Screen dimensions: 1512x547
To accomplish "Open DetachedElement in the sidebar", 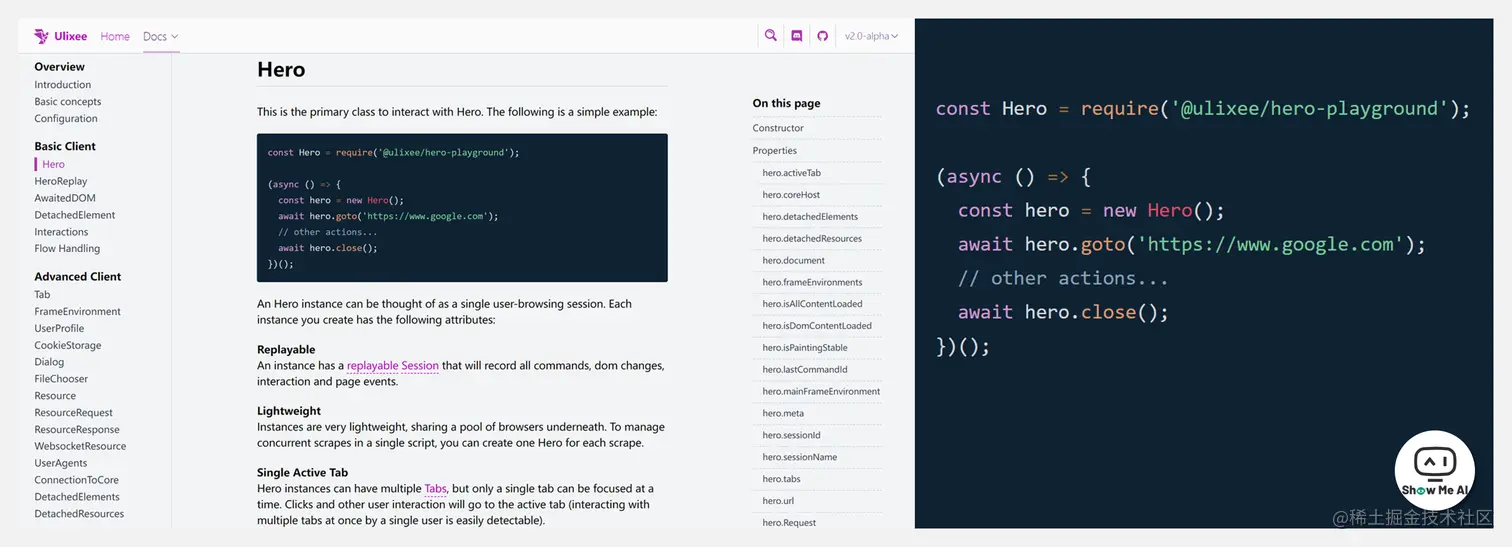I will [75, 215].
